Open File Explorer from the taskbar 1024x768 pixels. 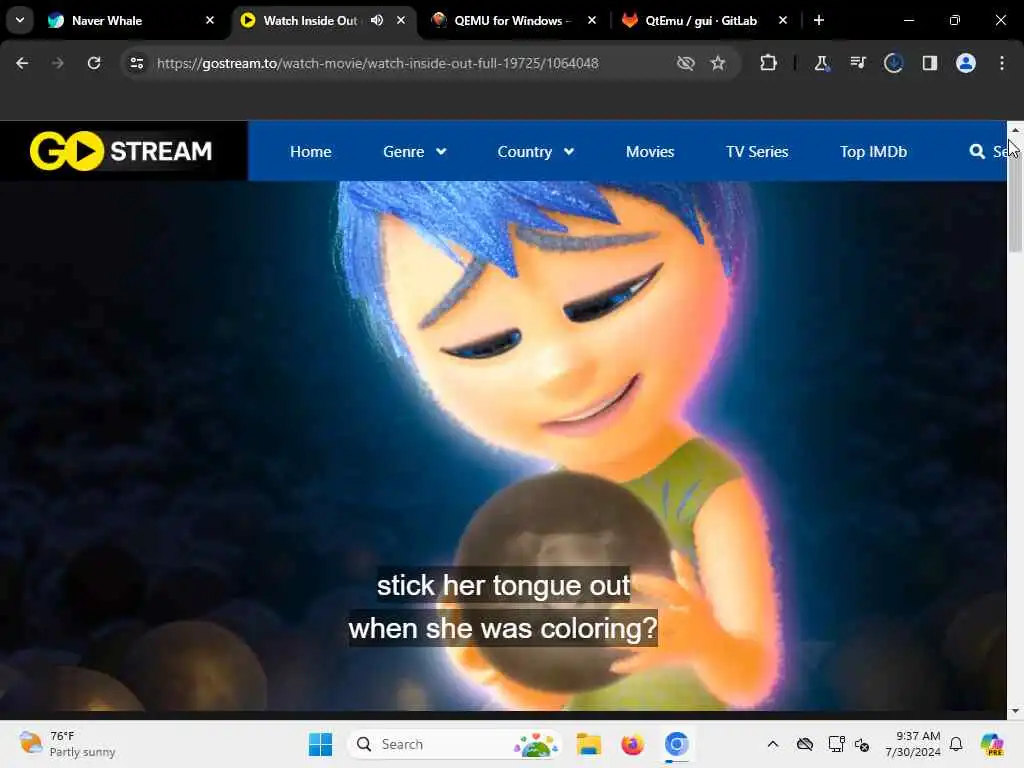588,744
